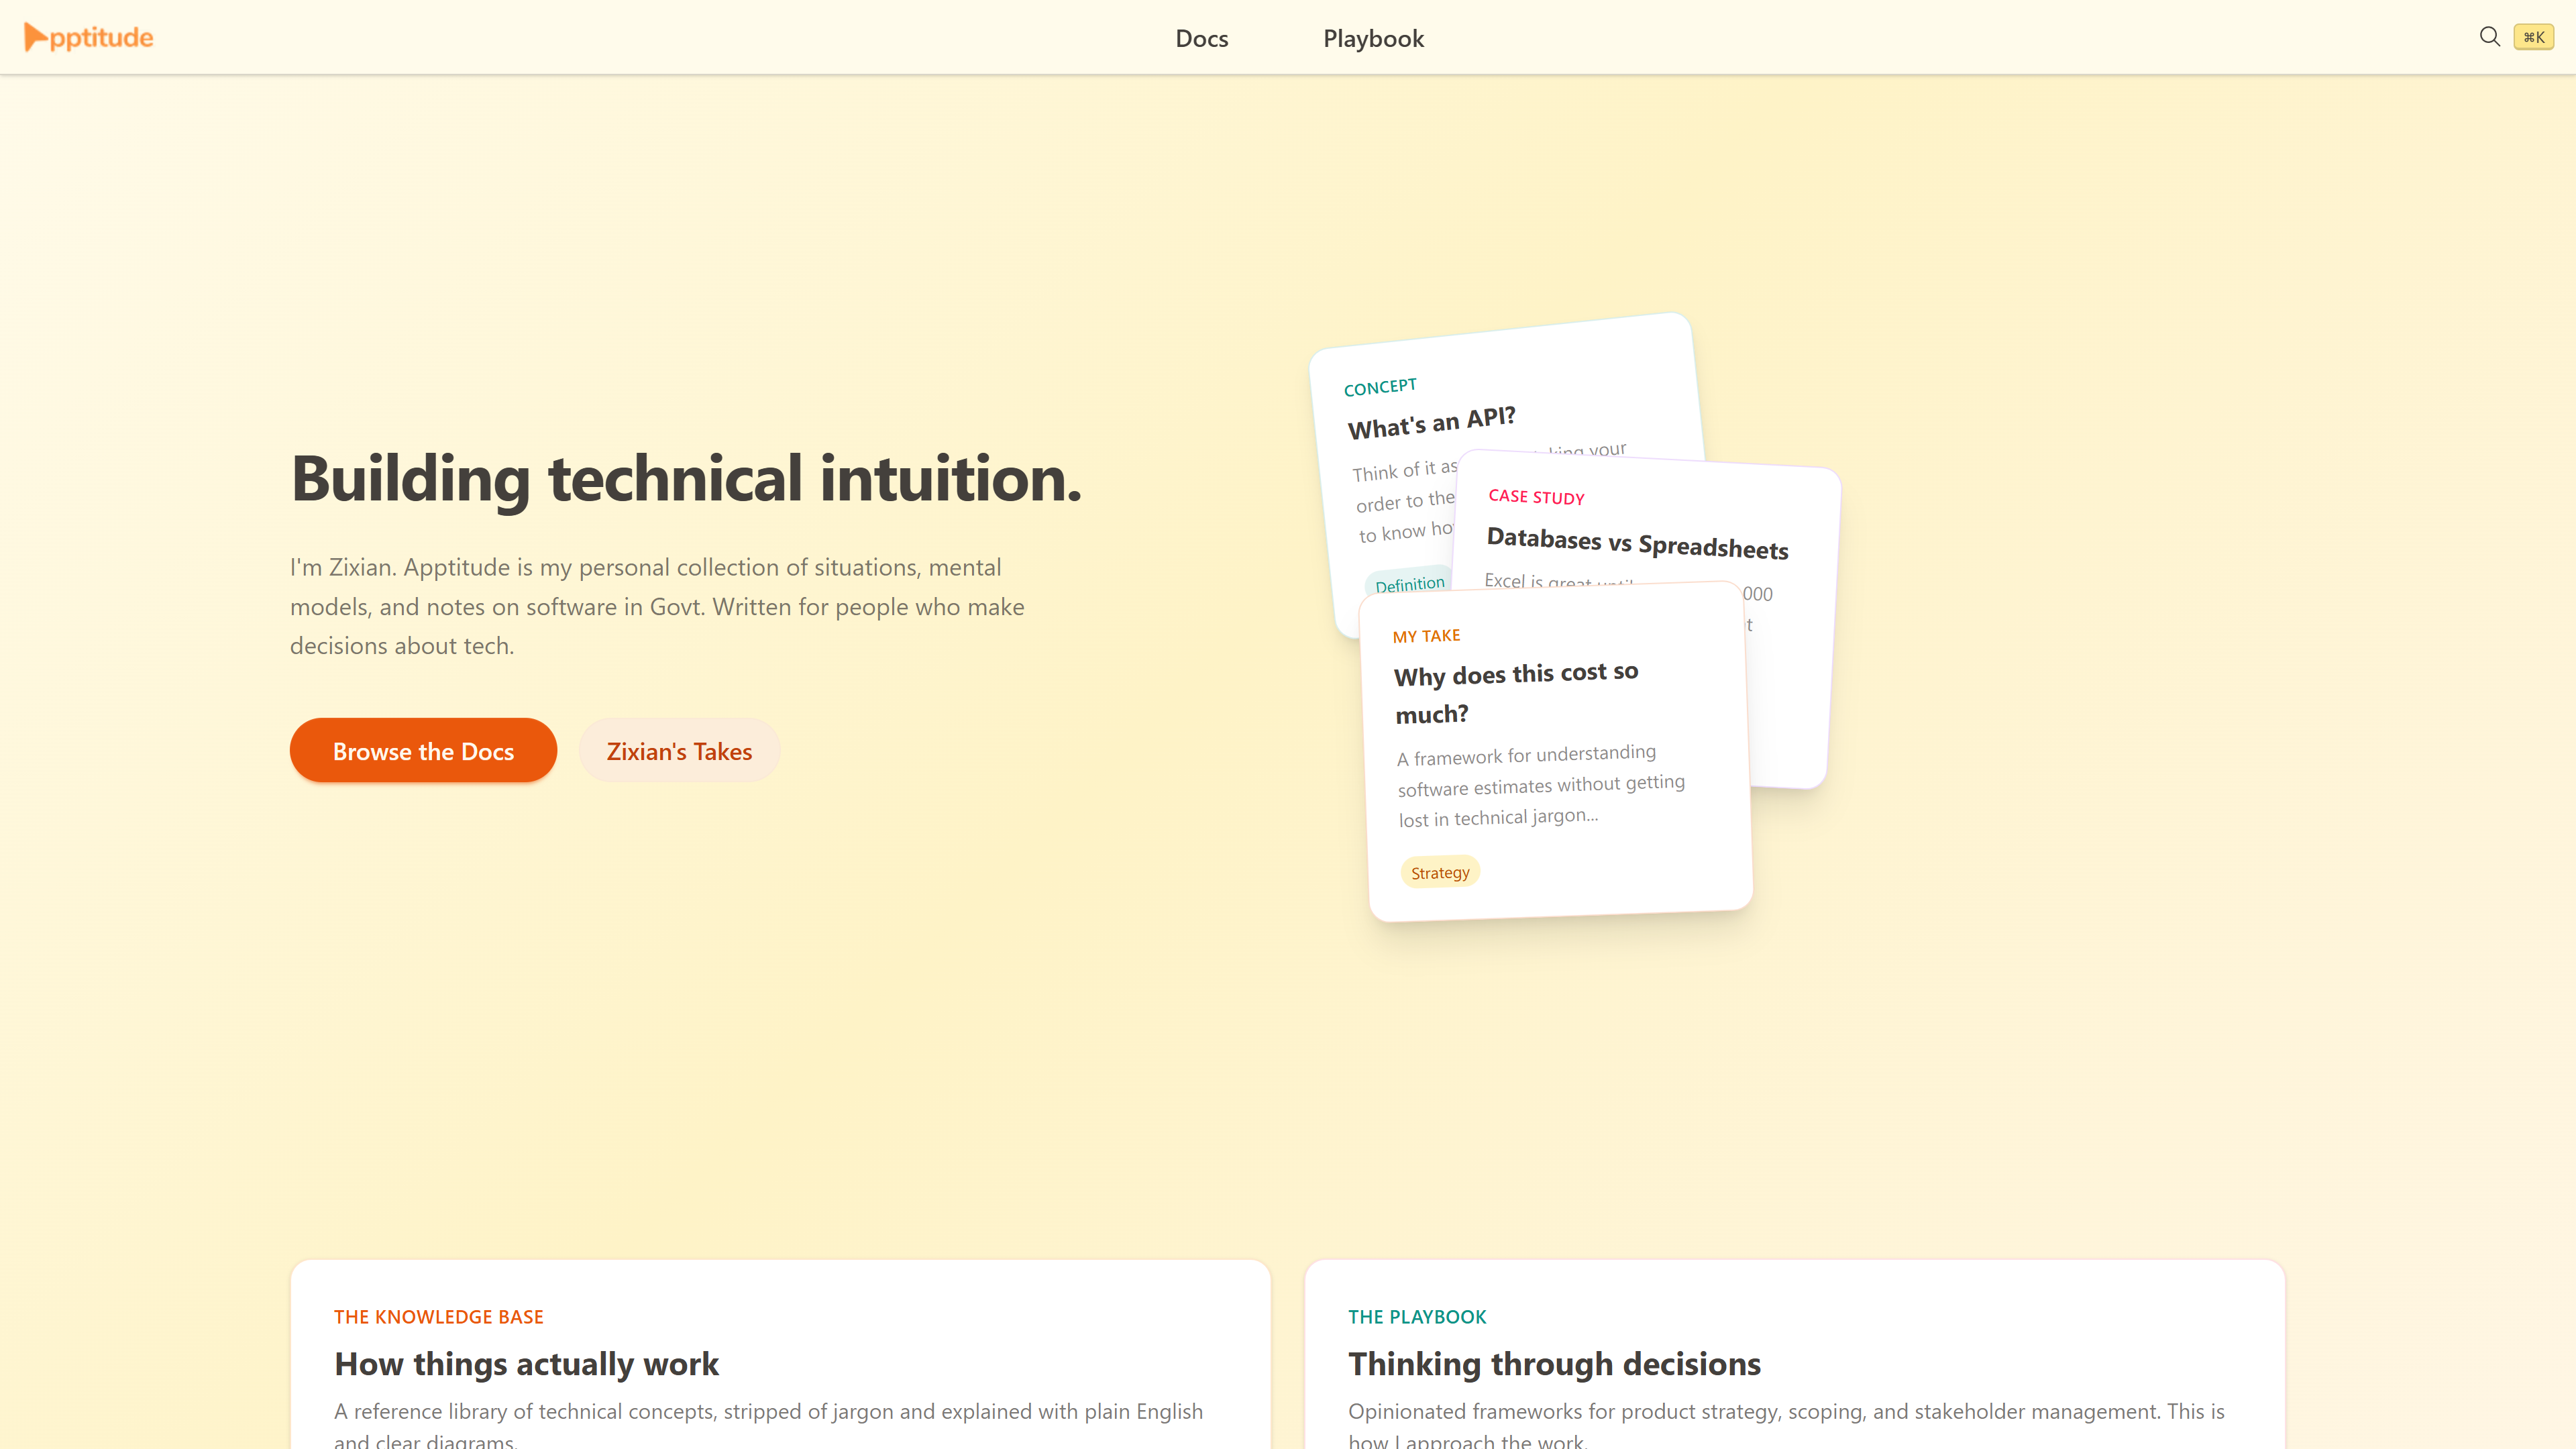Click THE PLAYBOOK label

(x=1417, y=1317)
